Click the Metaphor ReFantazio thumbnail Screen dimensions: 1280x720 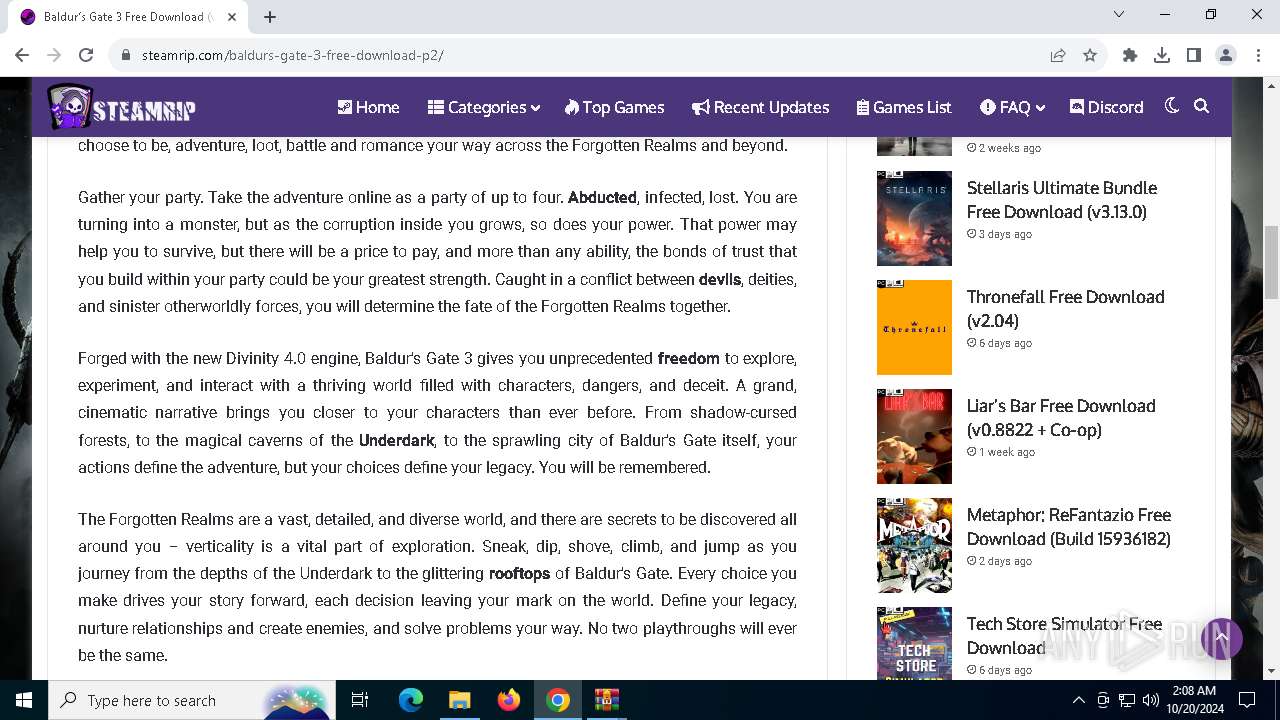tap(914, 545)
